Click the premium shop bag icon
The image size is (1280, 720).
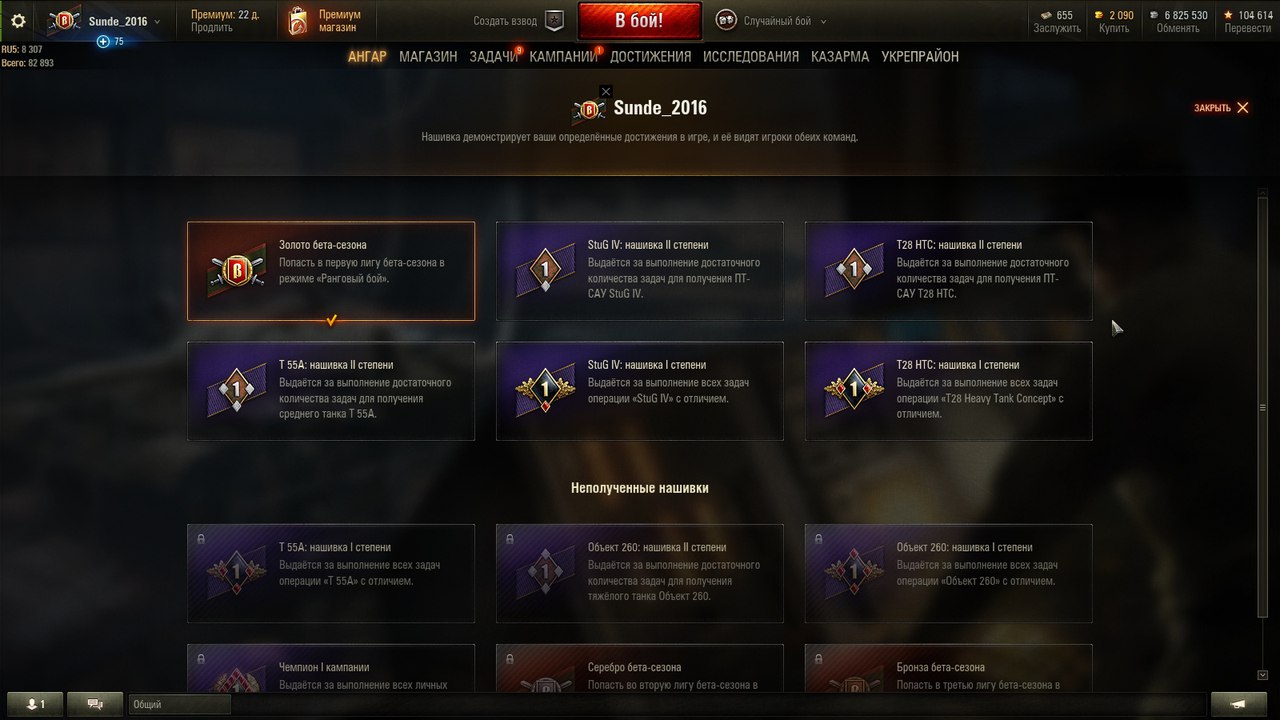tap(297, 21)
